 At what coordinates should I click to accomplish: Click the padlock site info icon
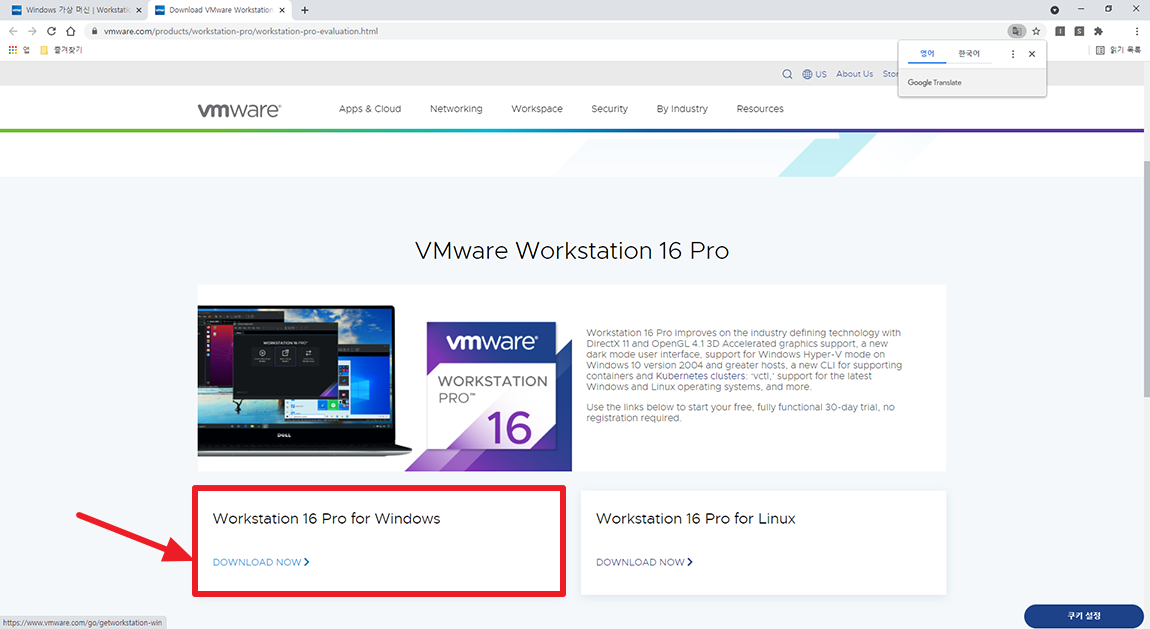coord(94,32)
